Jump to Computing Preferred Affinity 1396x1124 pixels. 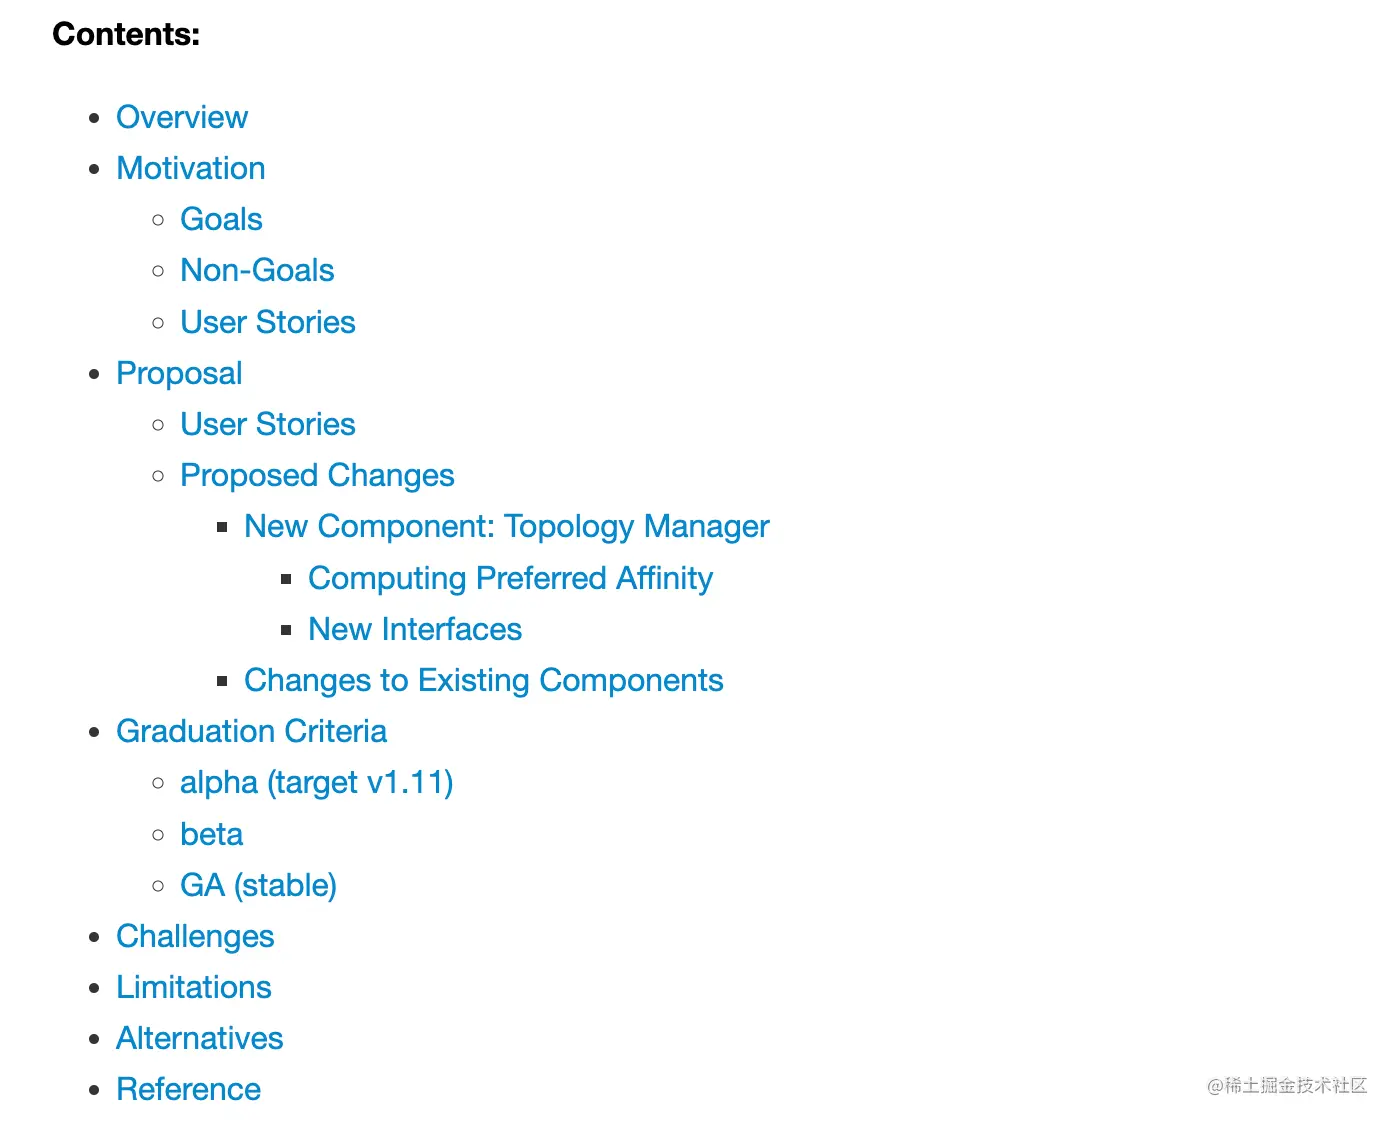point(510,578)
